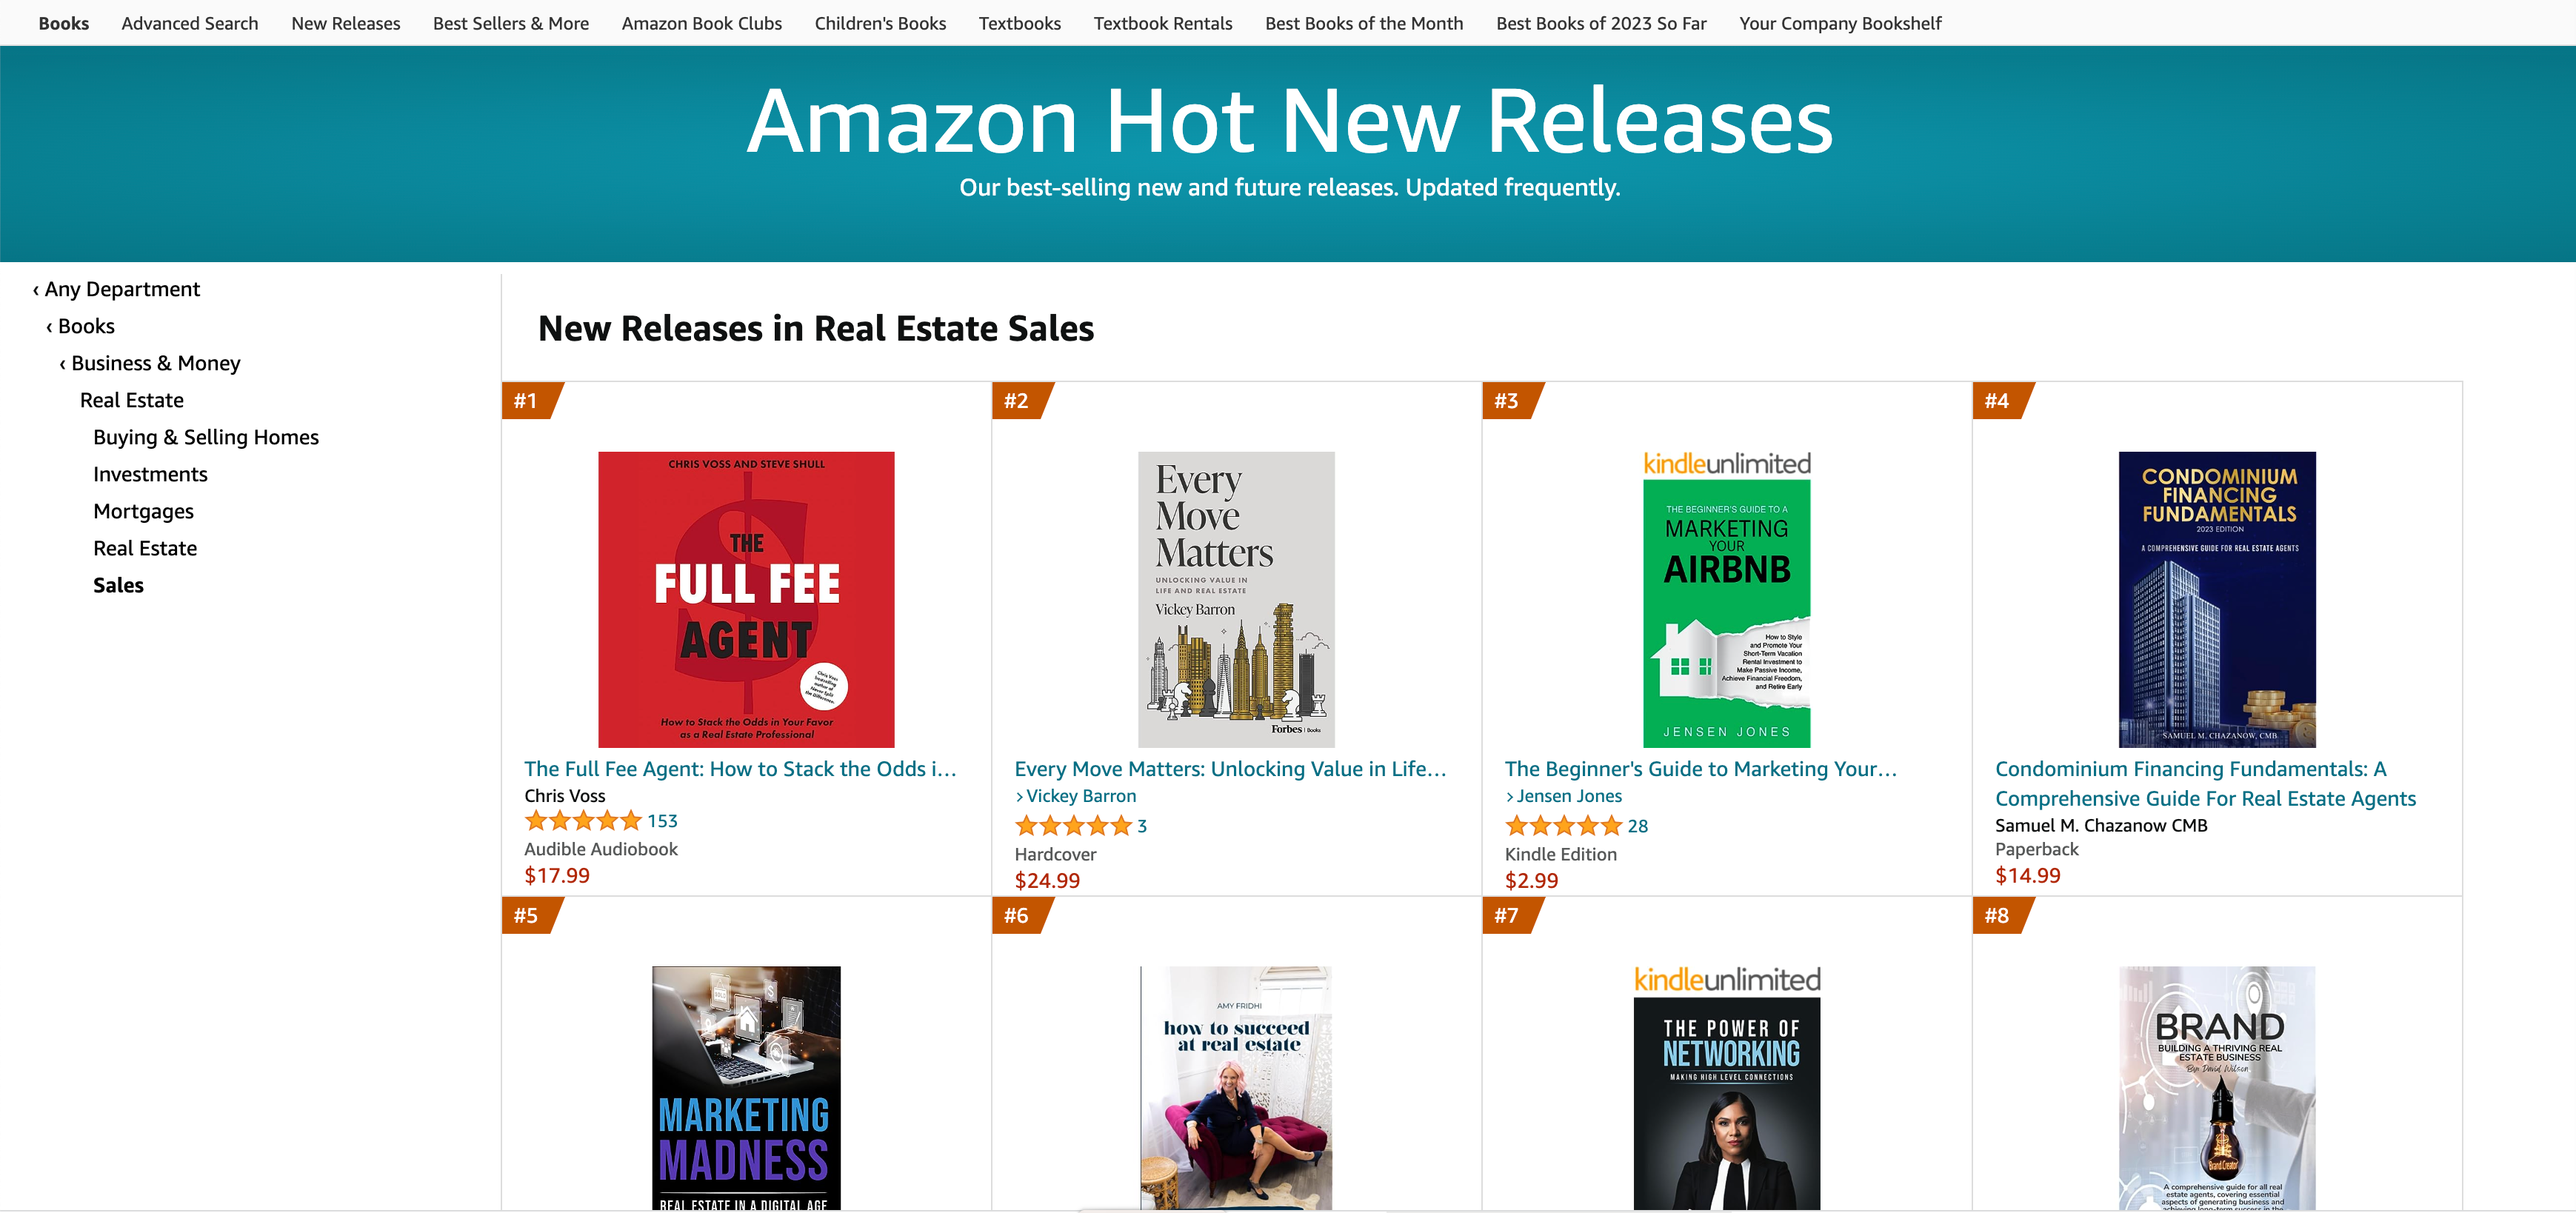Collapse to the Books category in sidebar

pos(80,326)
